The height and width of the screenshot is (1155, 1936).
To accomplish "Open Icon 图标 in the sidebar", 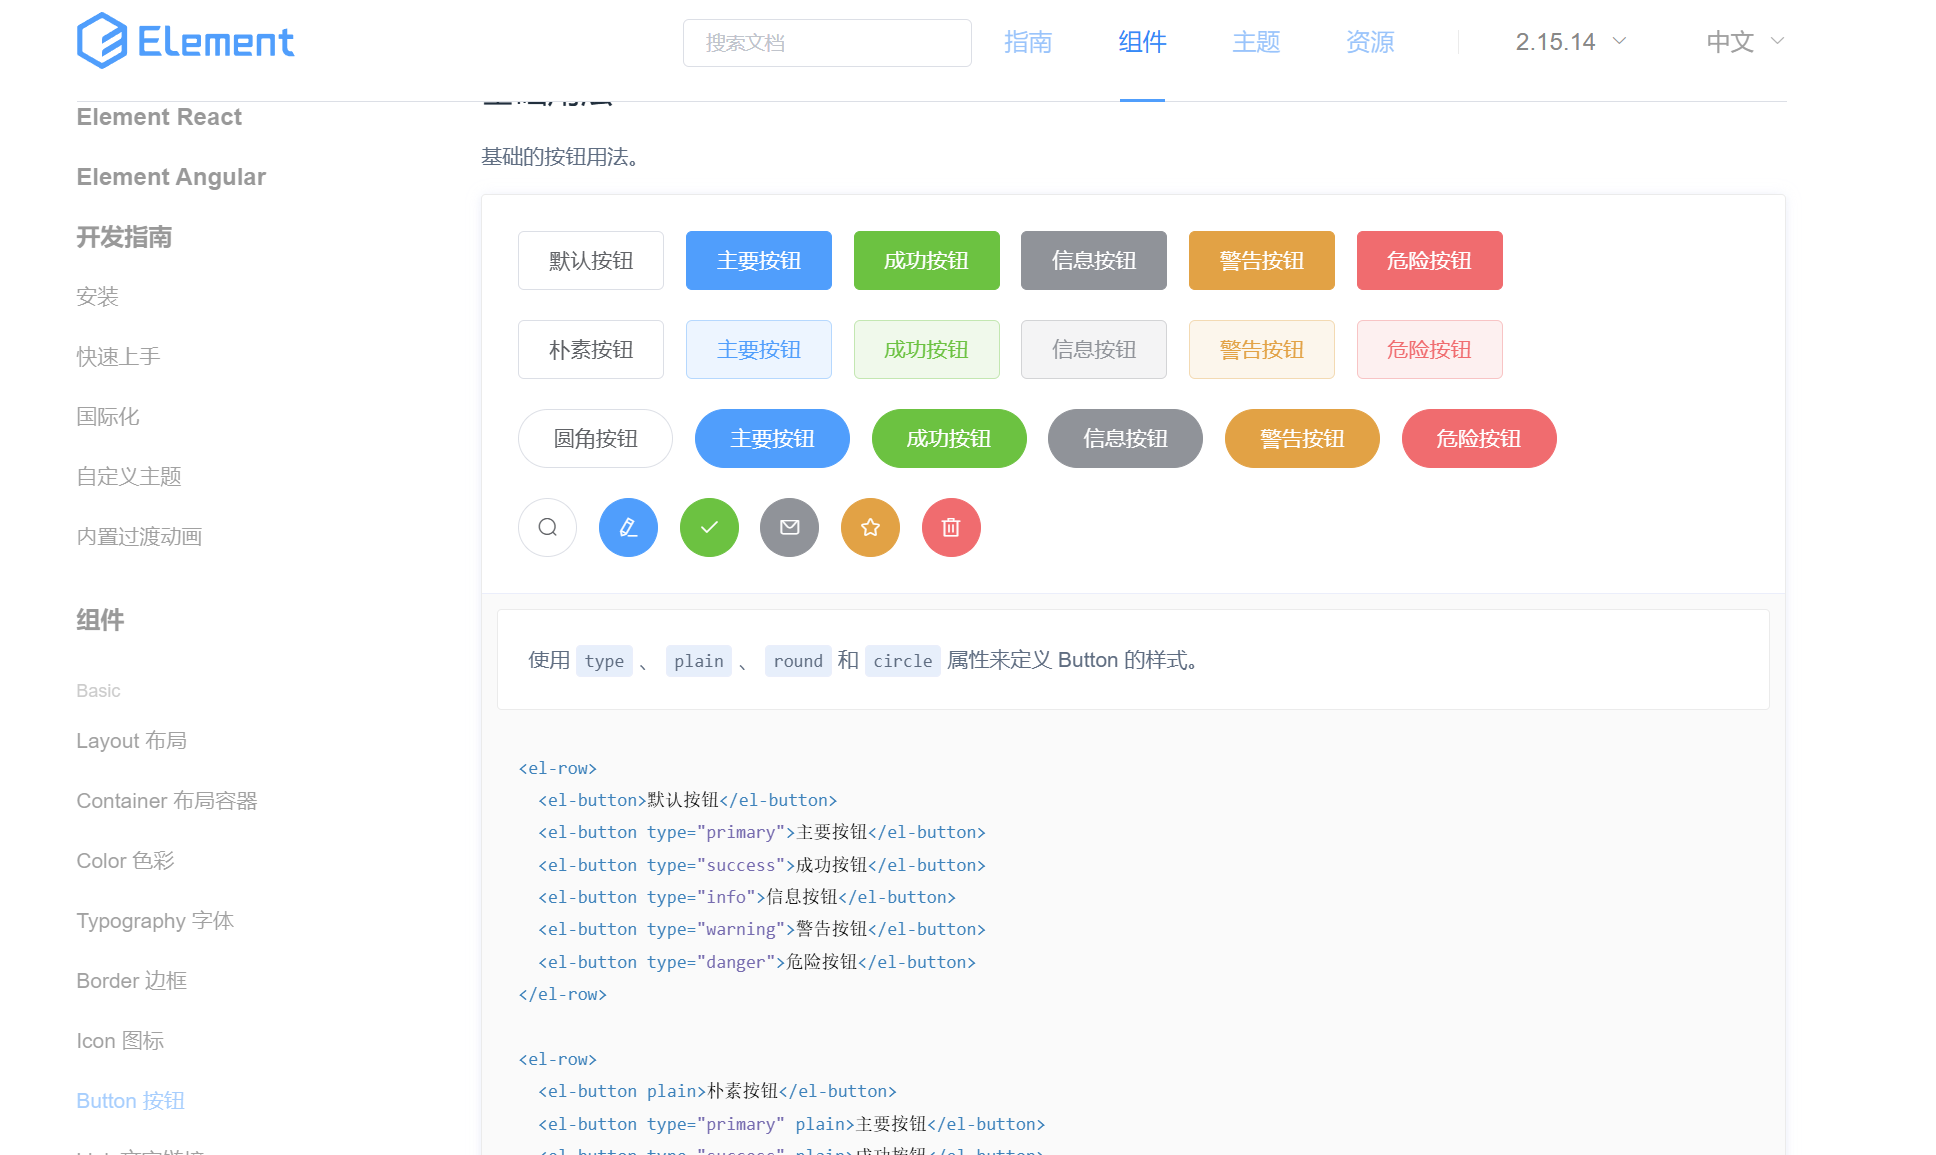I will 120,1040.
